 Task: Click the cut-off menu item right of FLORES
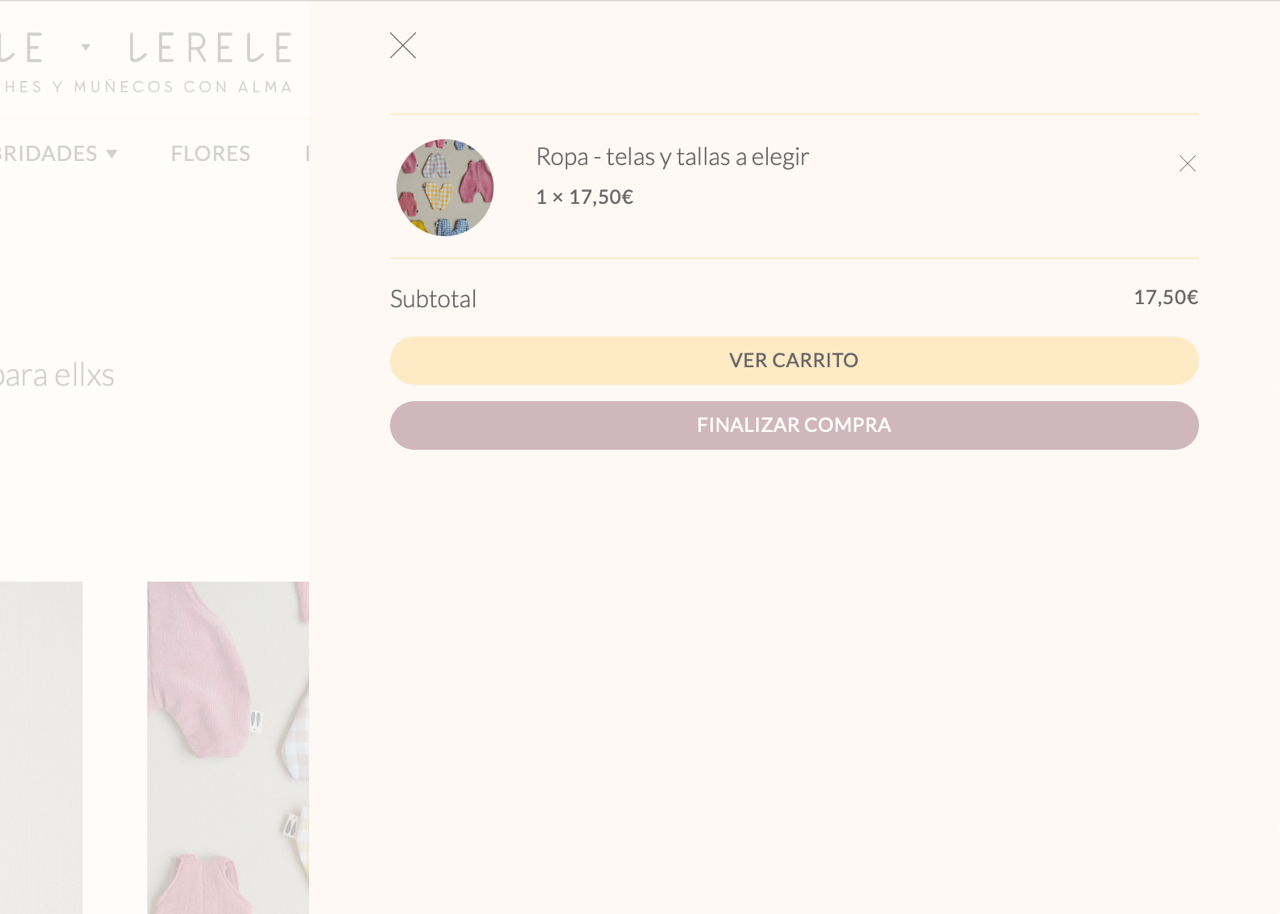point(306,154)
